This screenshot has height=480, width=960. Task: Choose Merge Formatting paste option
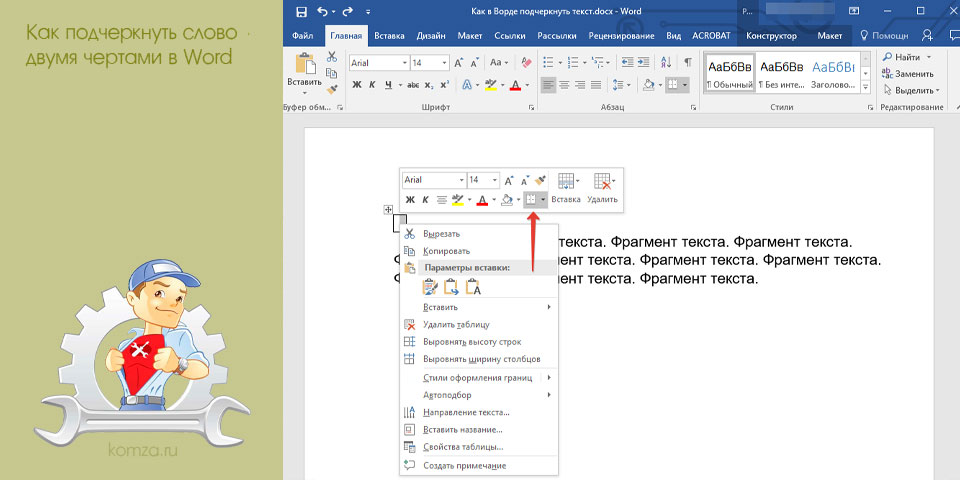click(452, 287)
